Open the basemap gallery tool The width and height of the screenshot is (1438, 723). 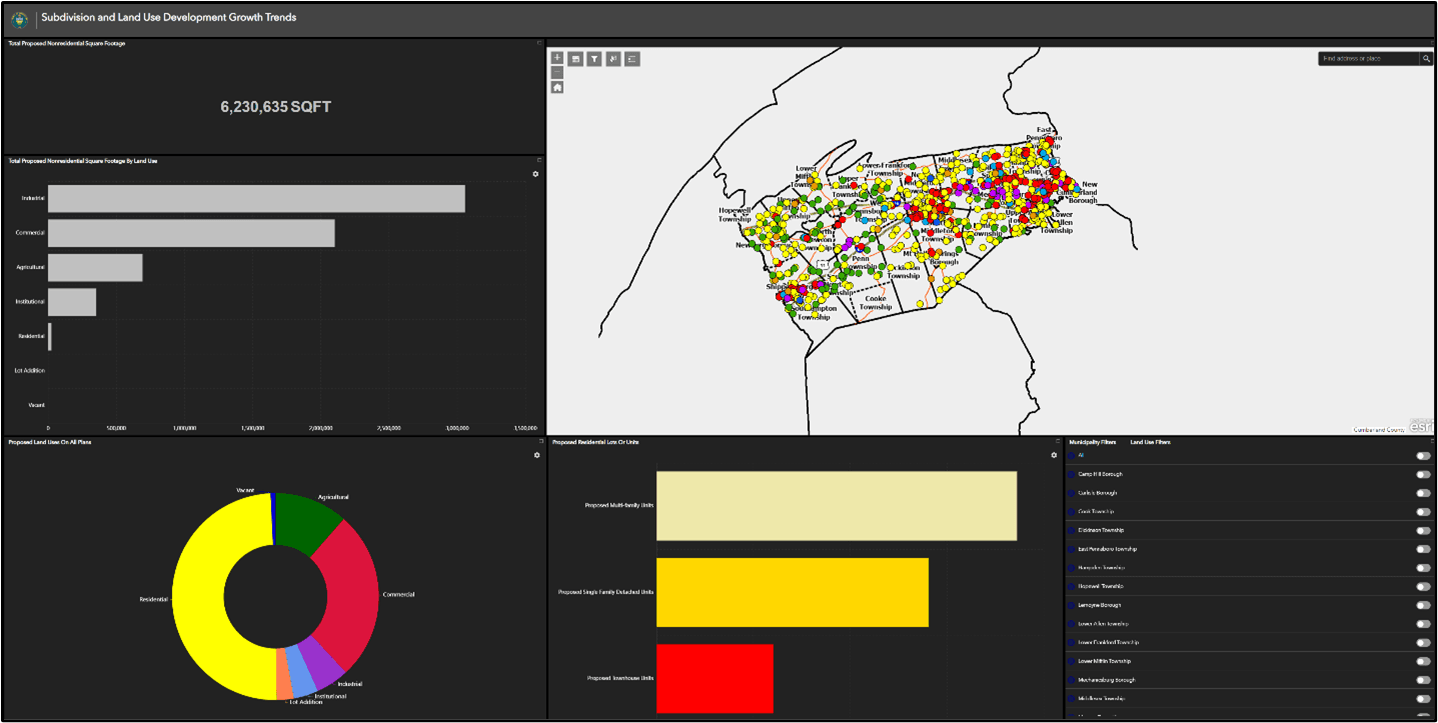(x=576, y=59)
